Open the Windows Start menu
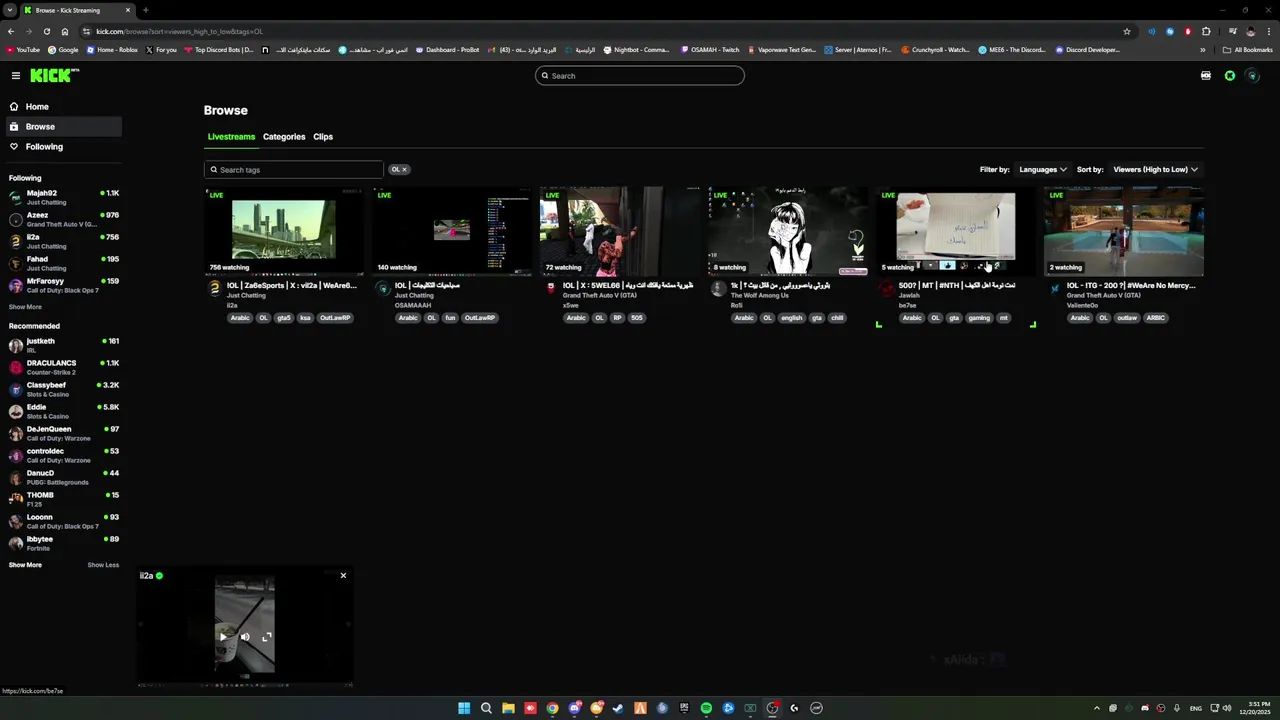Screen dimensions: 1280x720 (464, 708)
